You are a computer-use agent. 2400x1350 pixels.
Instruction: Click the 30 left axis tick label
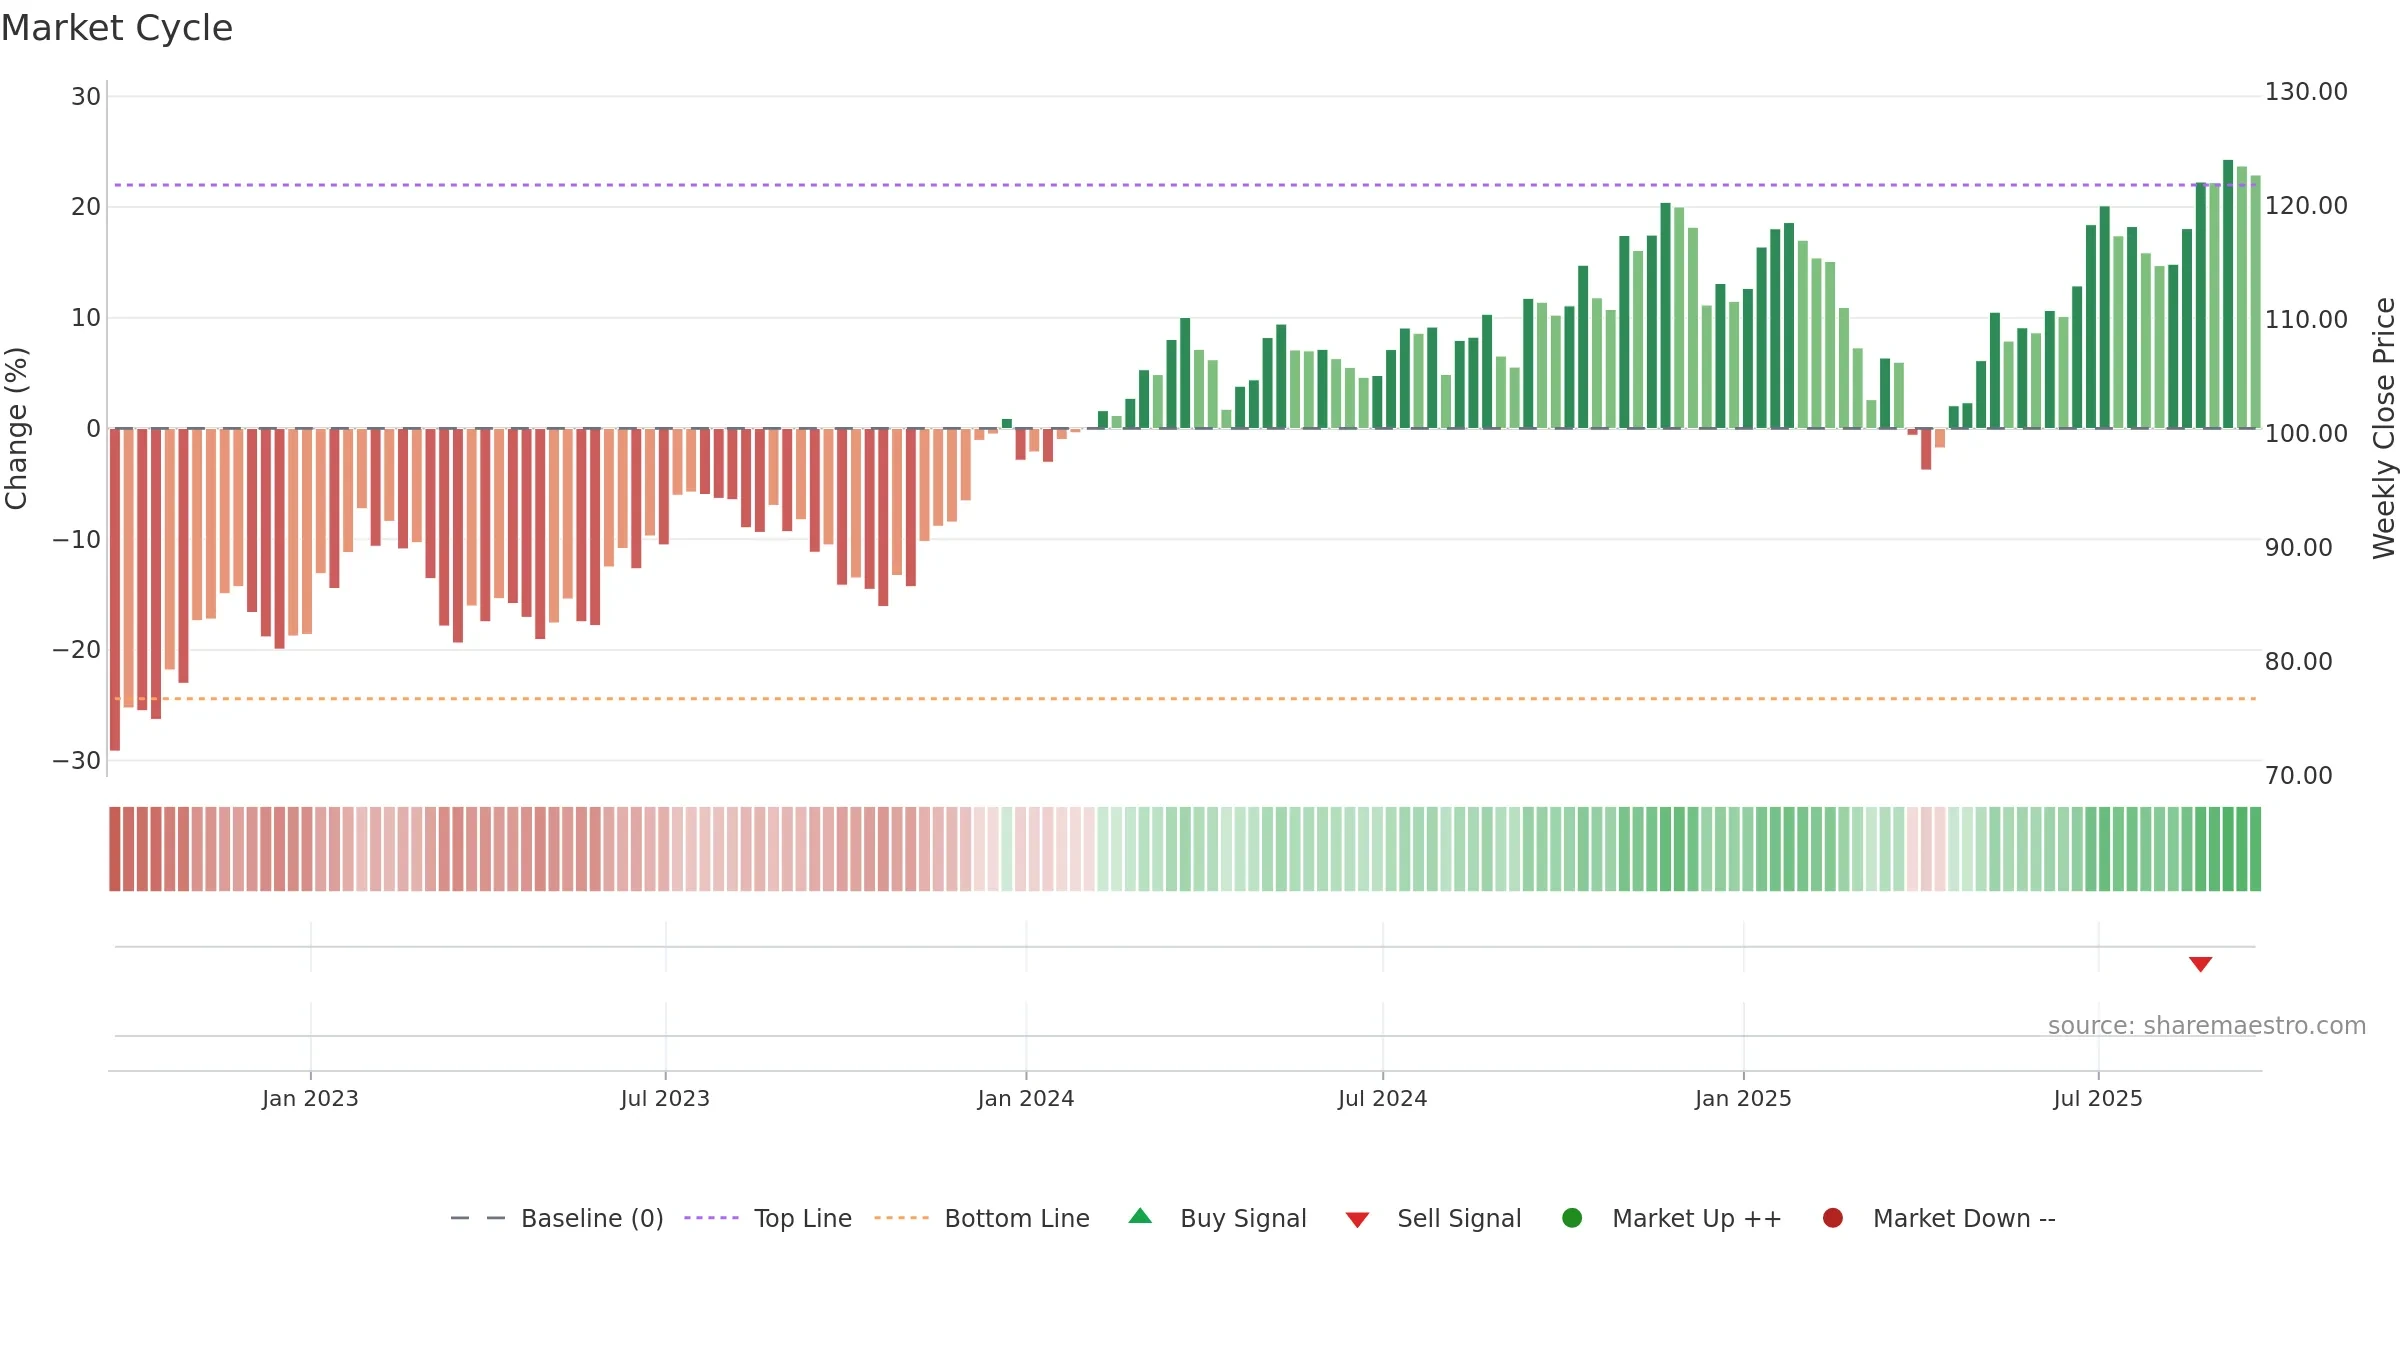coord(86,97)
